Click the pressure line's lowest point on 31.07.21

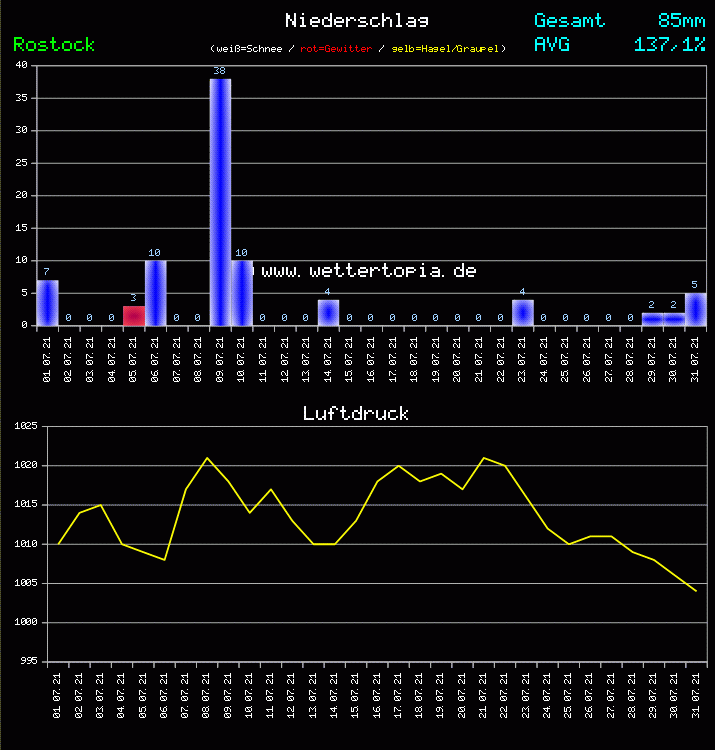pos(695,591)
